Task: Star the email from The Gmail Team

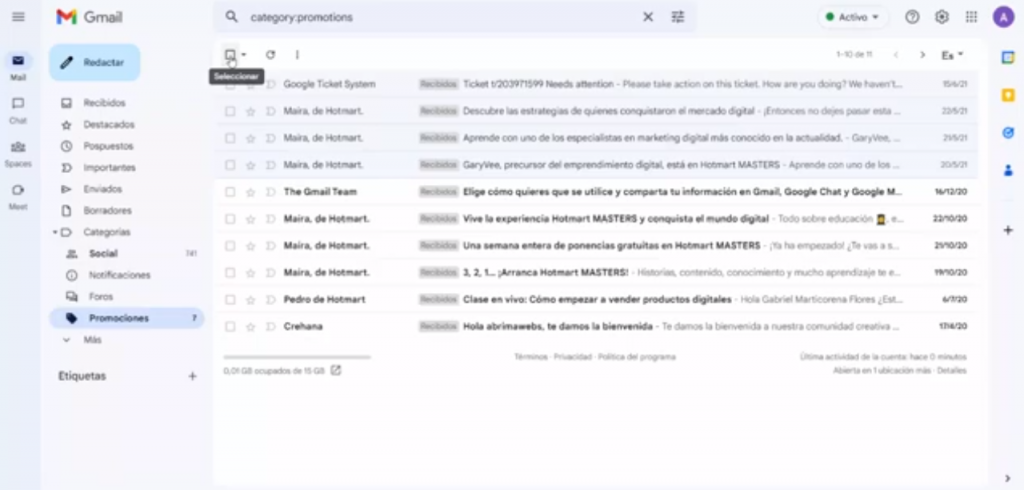Action: coord(250,192)
